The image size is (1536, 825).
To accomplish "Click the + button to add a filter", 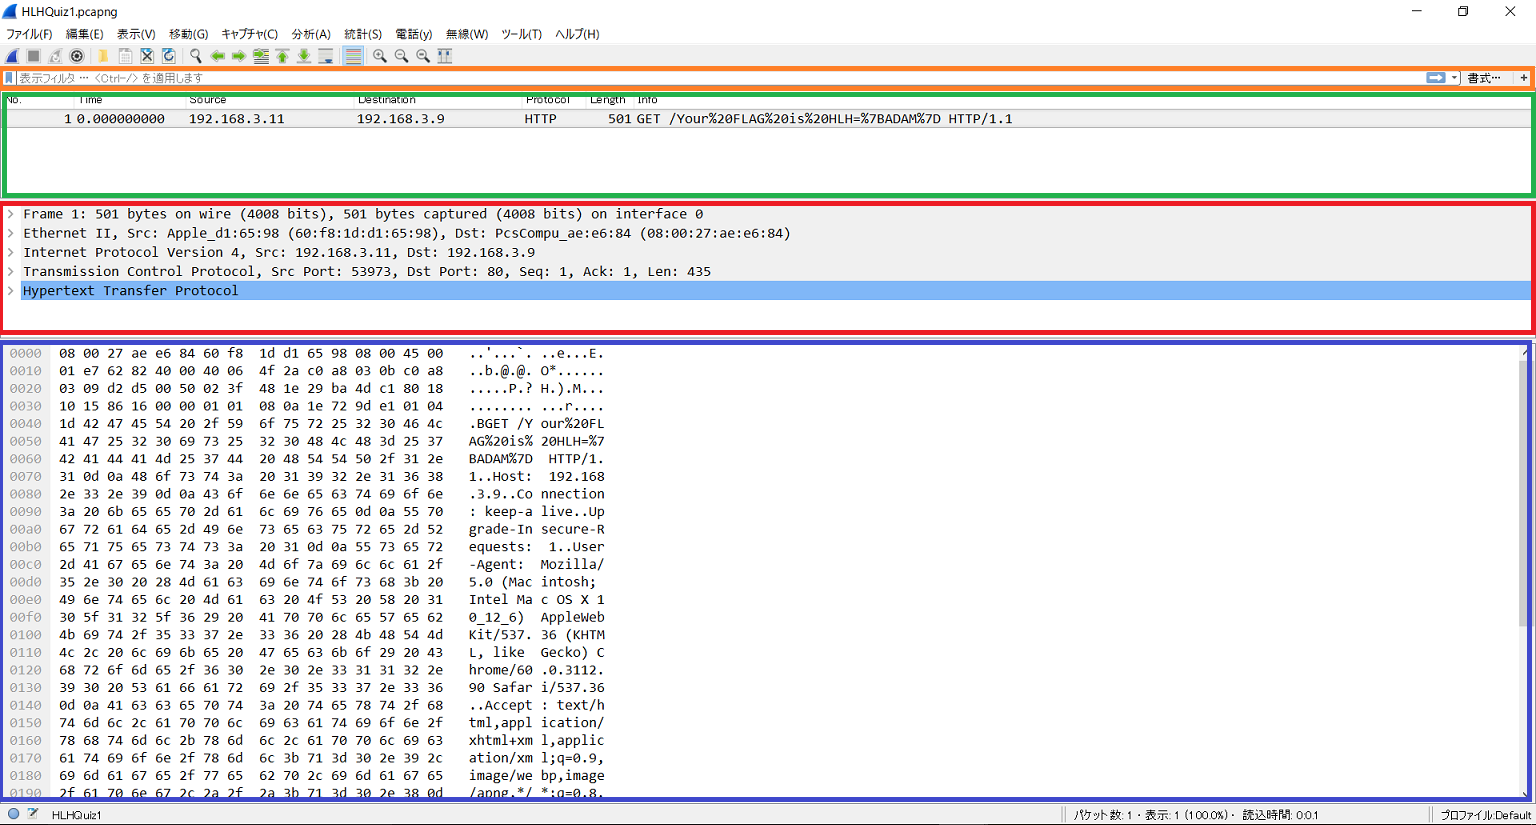I will 1524,77.
